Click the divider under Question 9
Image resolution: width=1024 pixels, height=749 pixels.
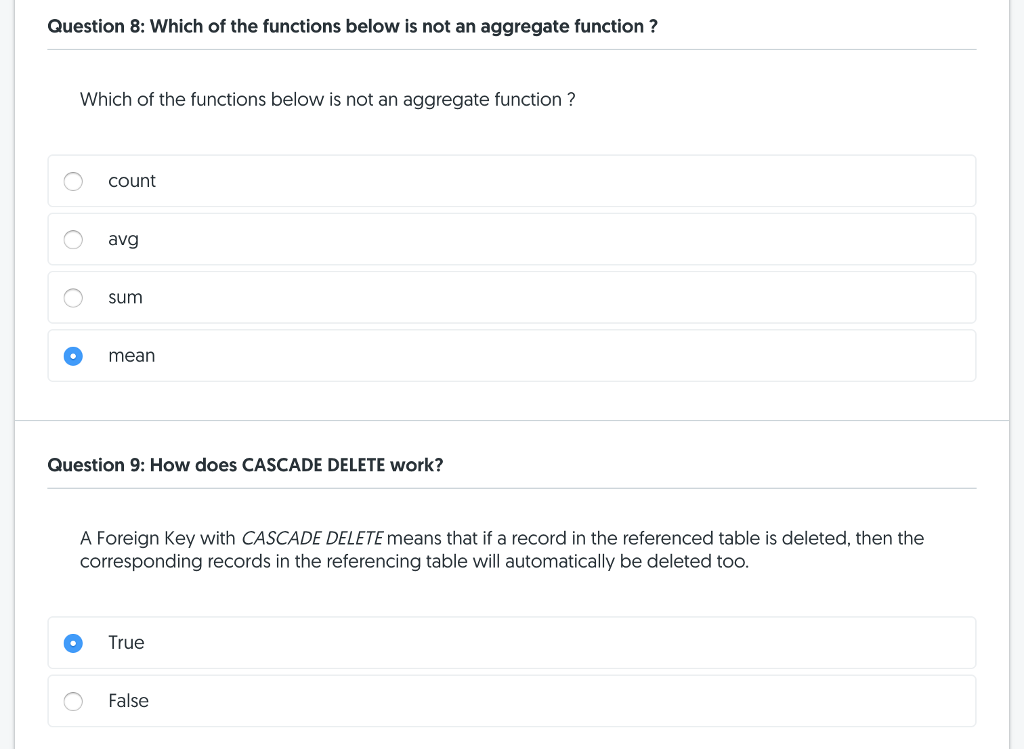[512, 488]
